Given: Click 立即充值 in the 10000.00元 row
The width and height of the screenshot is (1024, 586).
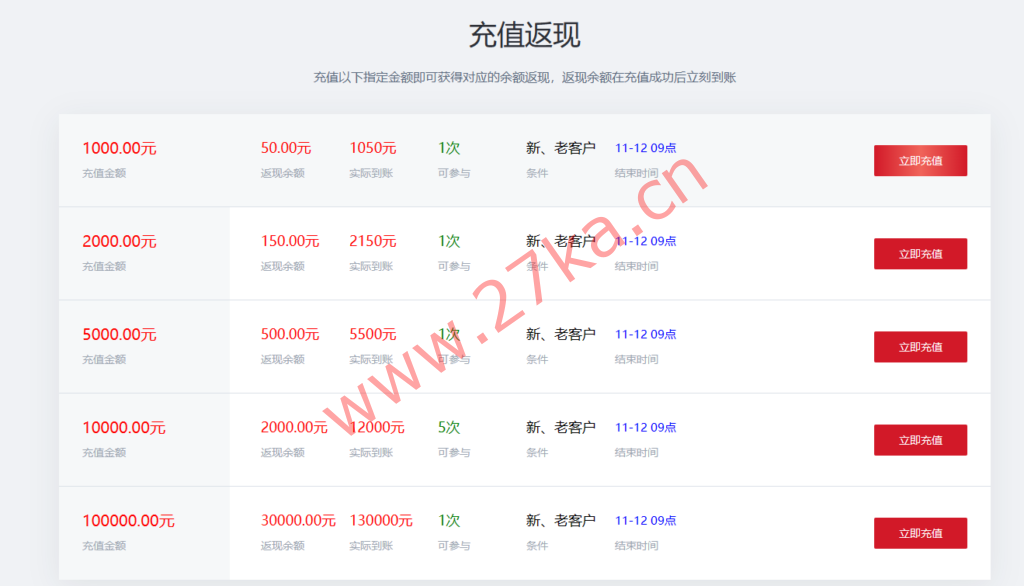Looking at the screenshot, I should [920, 440].
